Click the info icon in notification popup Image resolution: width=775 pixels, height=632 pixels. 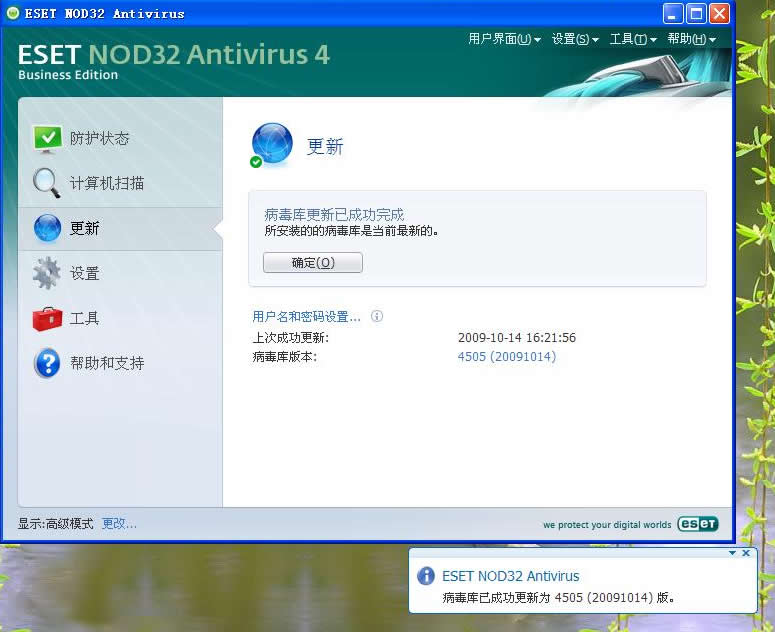[x=426, y=576]
